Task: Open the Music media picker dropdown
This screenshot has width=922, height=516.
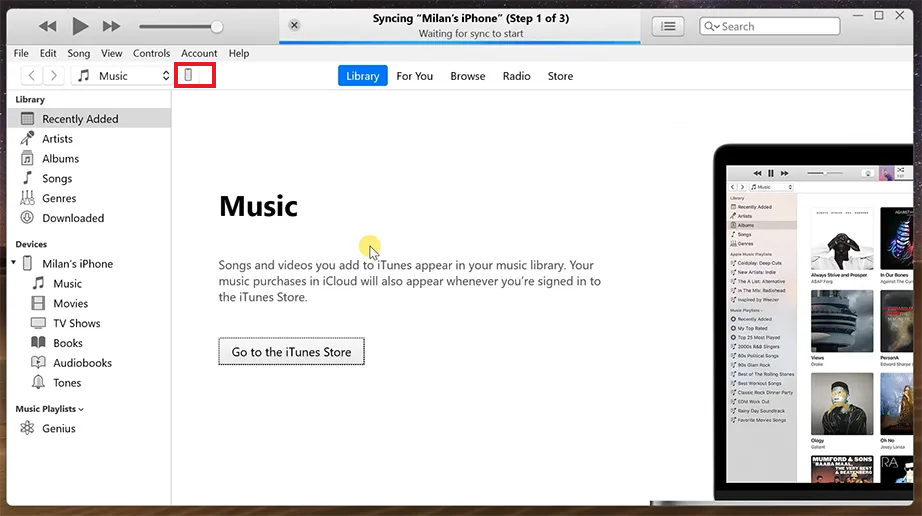Action: point(122,76)
